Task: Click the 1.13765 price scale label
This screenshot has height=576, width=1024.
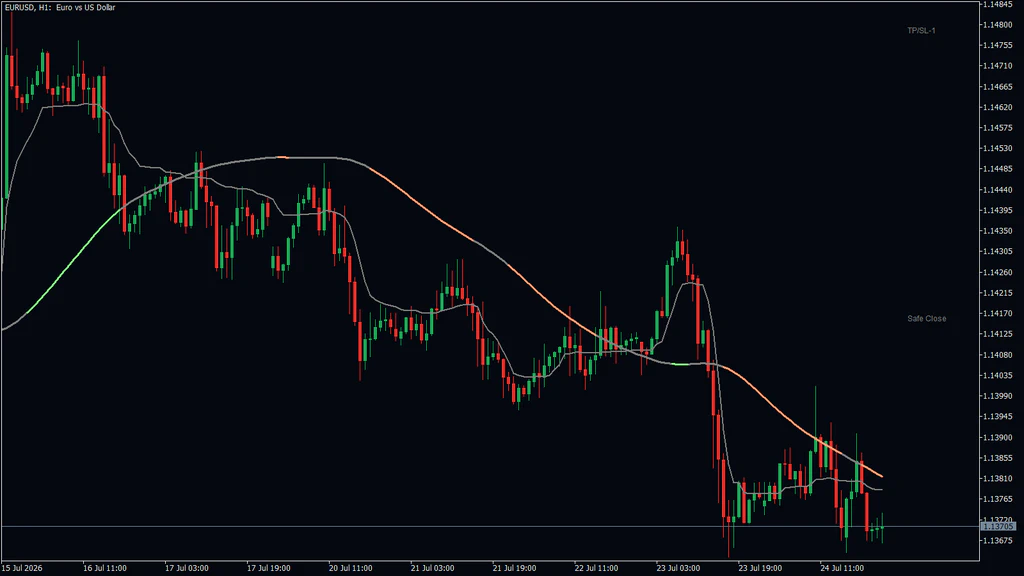Action: 997,500
